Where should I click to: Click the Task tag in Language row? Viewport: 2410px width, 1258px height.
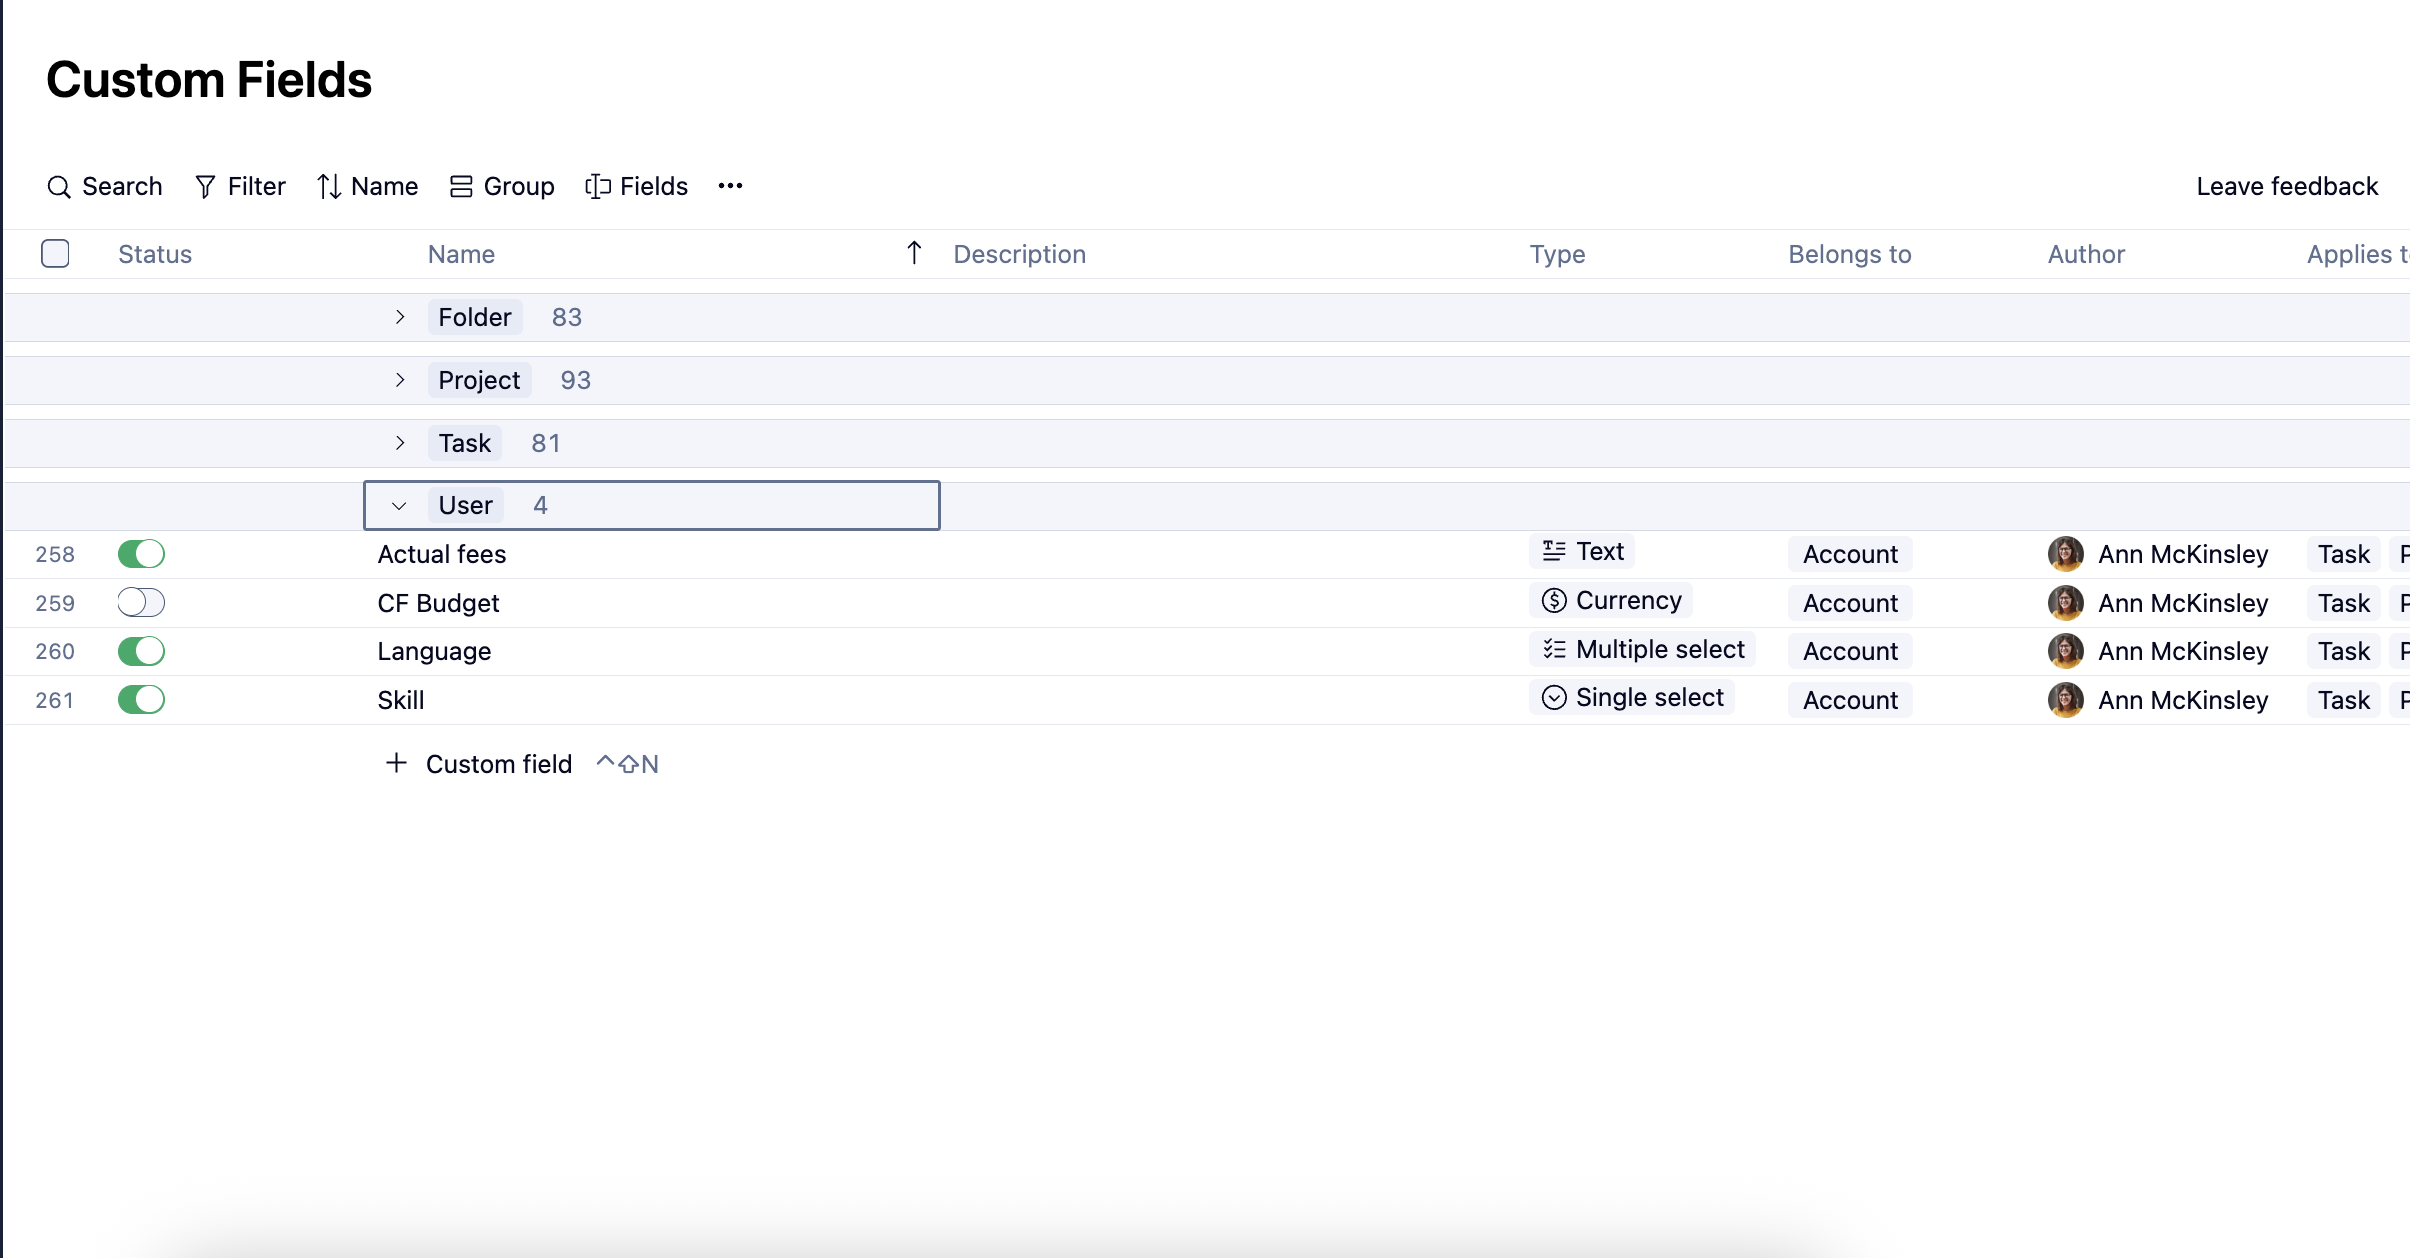[2344, 651]
